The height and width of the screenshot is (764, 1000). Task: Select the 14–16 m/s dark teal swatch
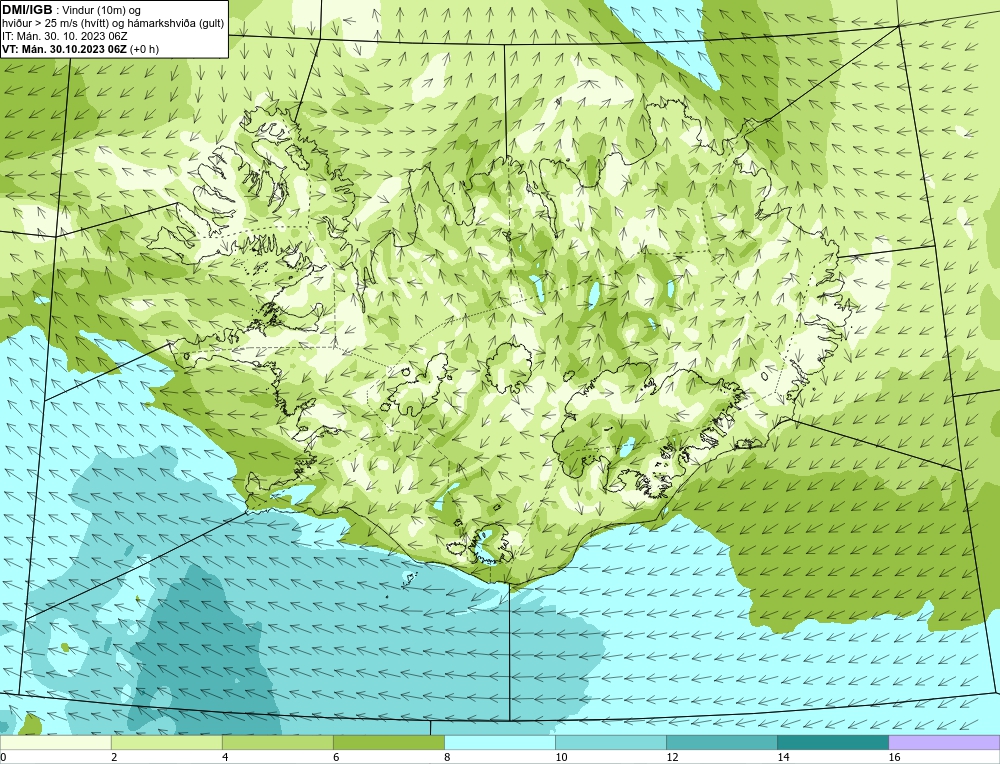pos(832,742)
